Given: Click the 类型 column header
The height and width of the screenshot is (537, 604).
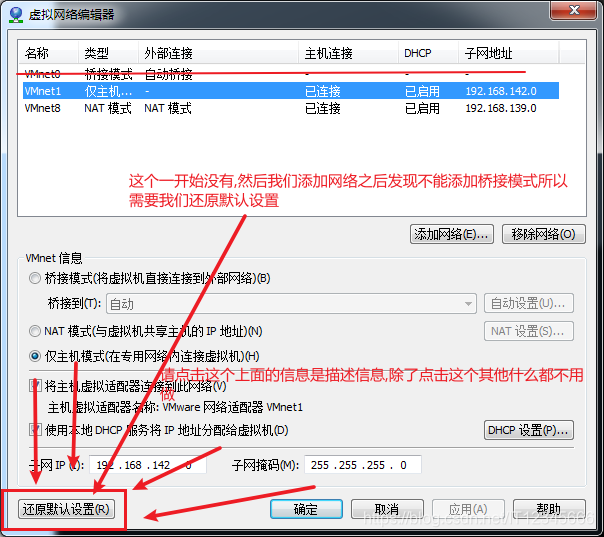Looking at the screenshot, I should 108,53.
